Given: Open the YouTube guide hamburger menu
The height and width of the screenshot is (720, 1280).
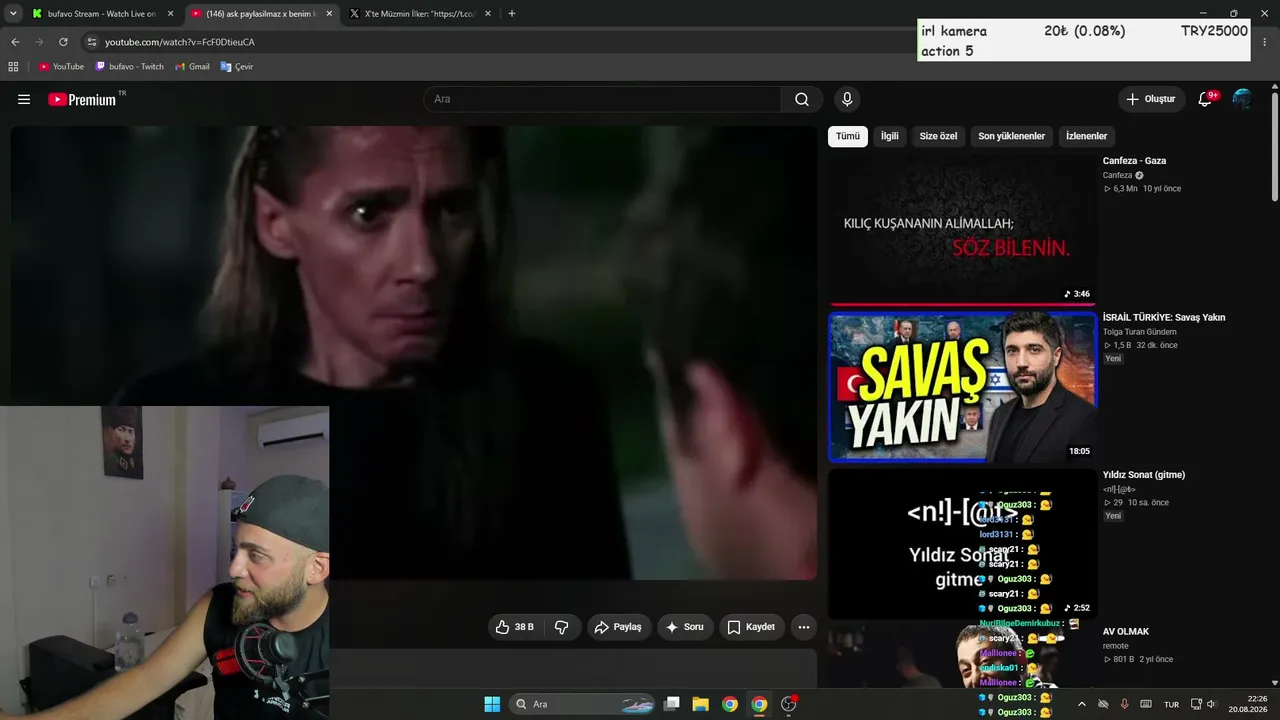Looking at the screenshot, I should pos(24,99).
